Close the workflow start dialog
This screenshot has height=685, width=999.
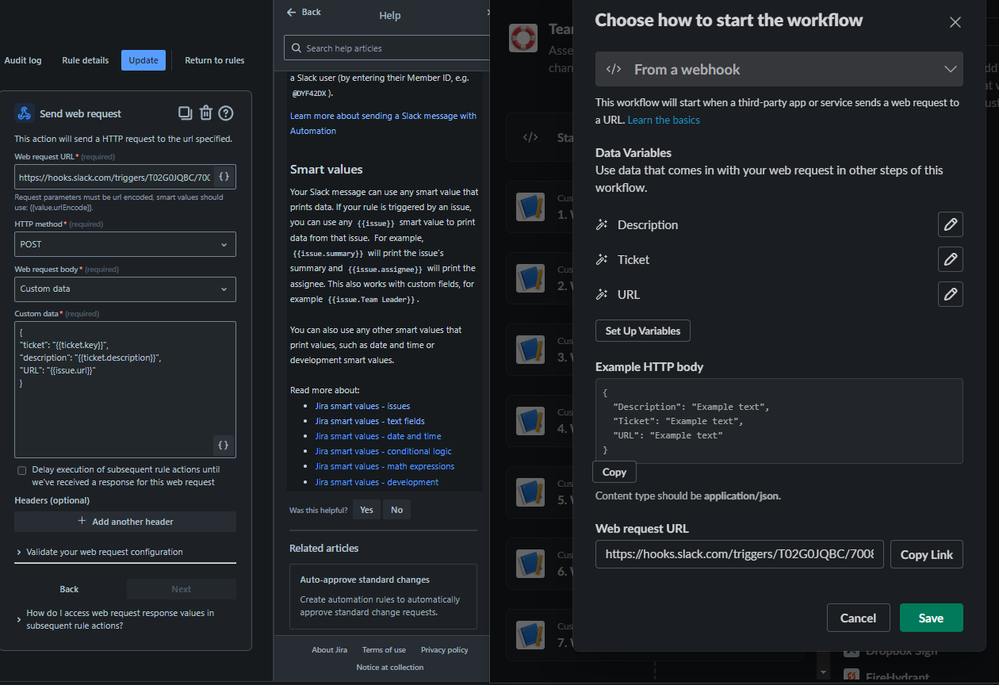(x=954, y=22)
